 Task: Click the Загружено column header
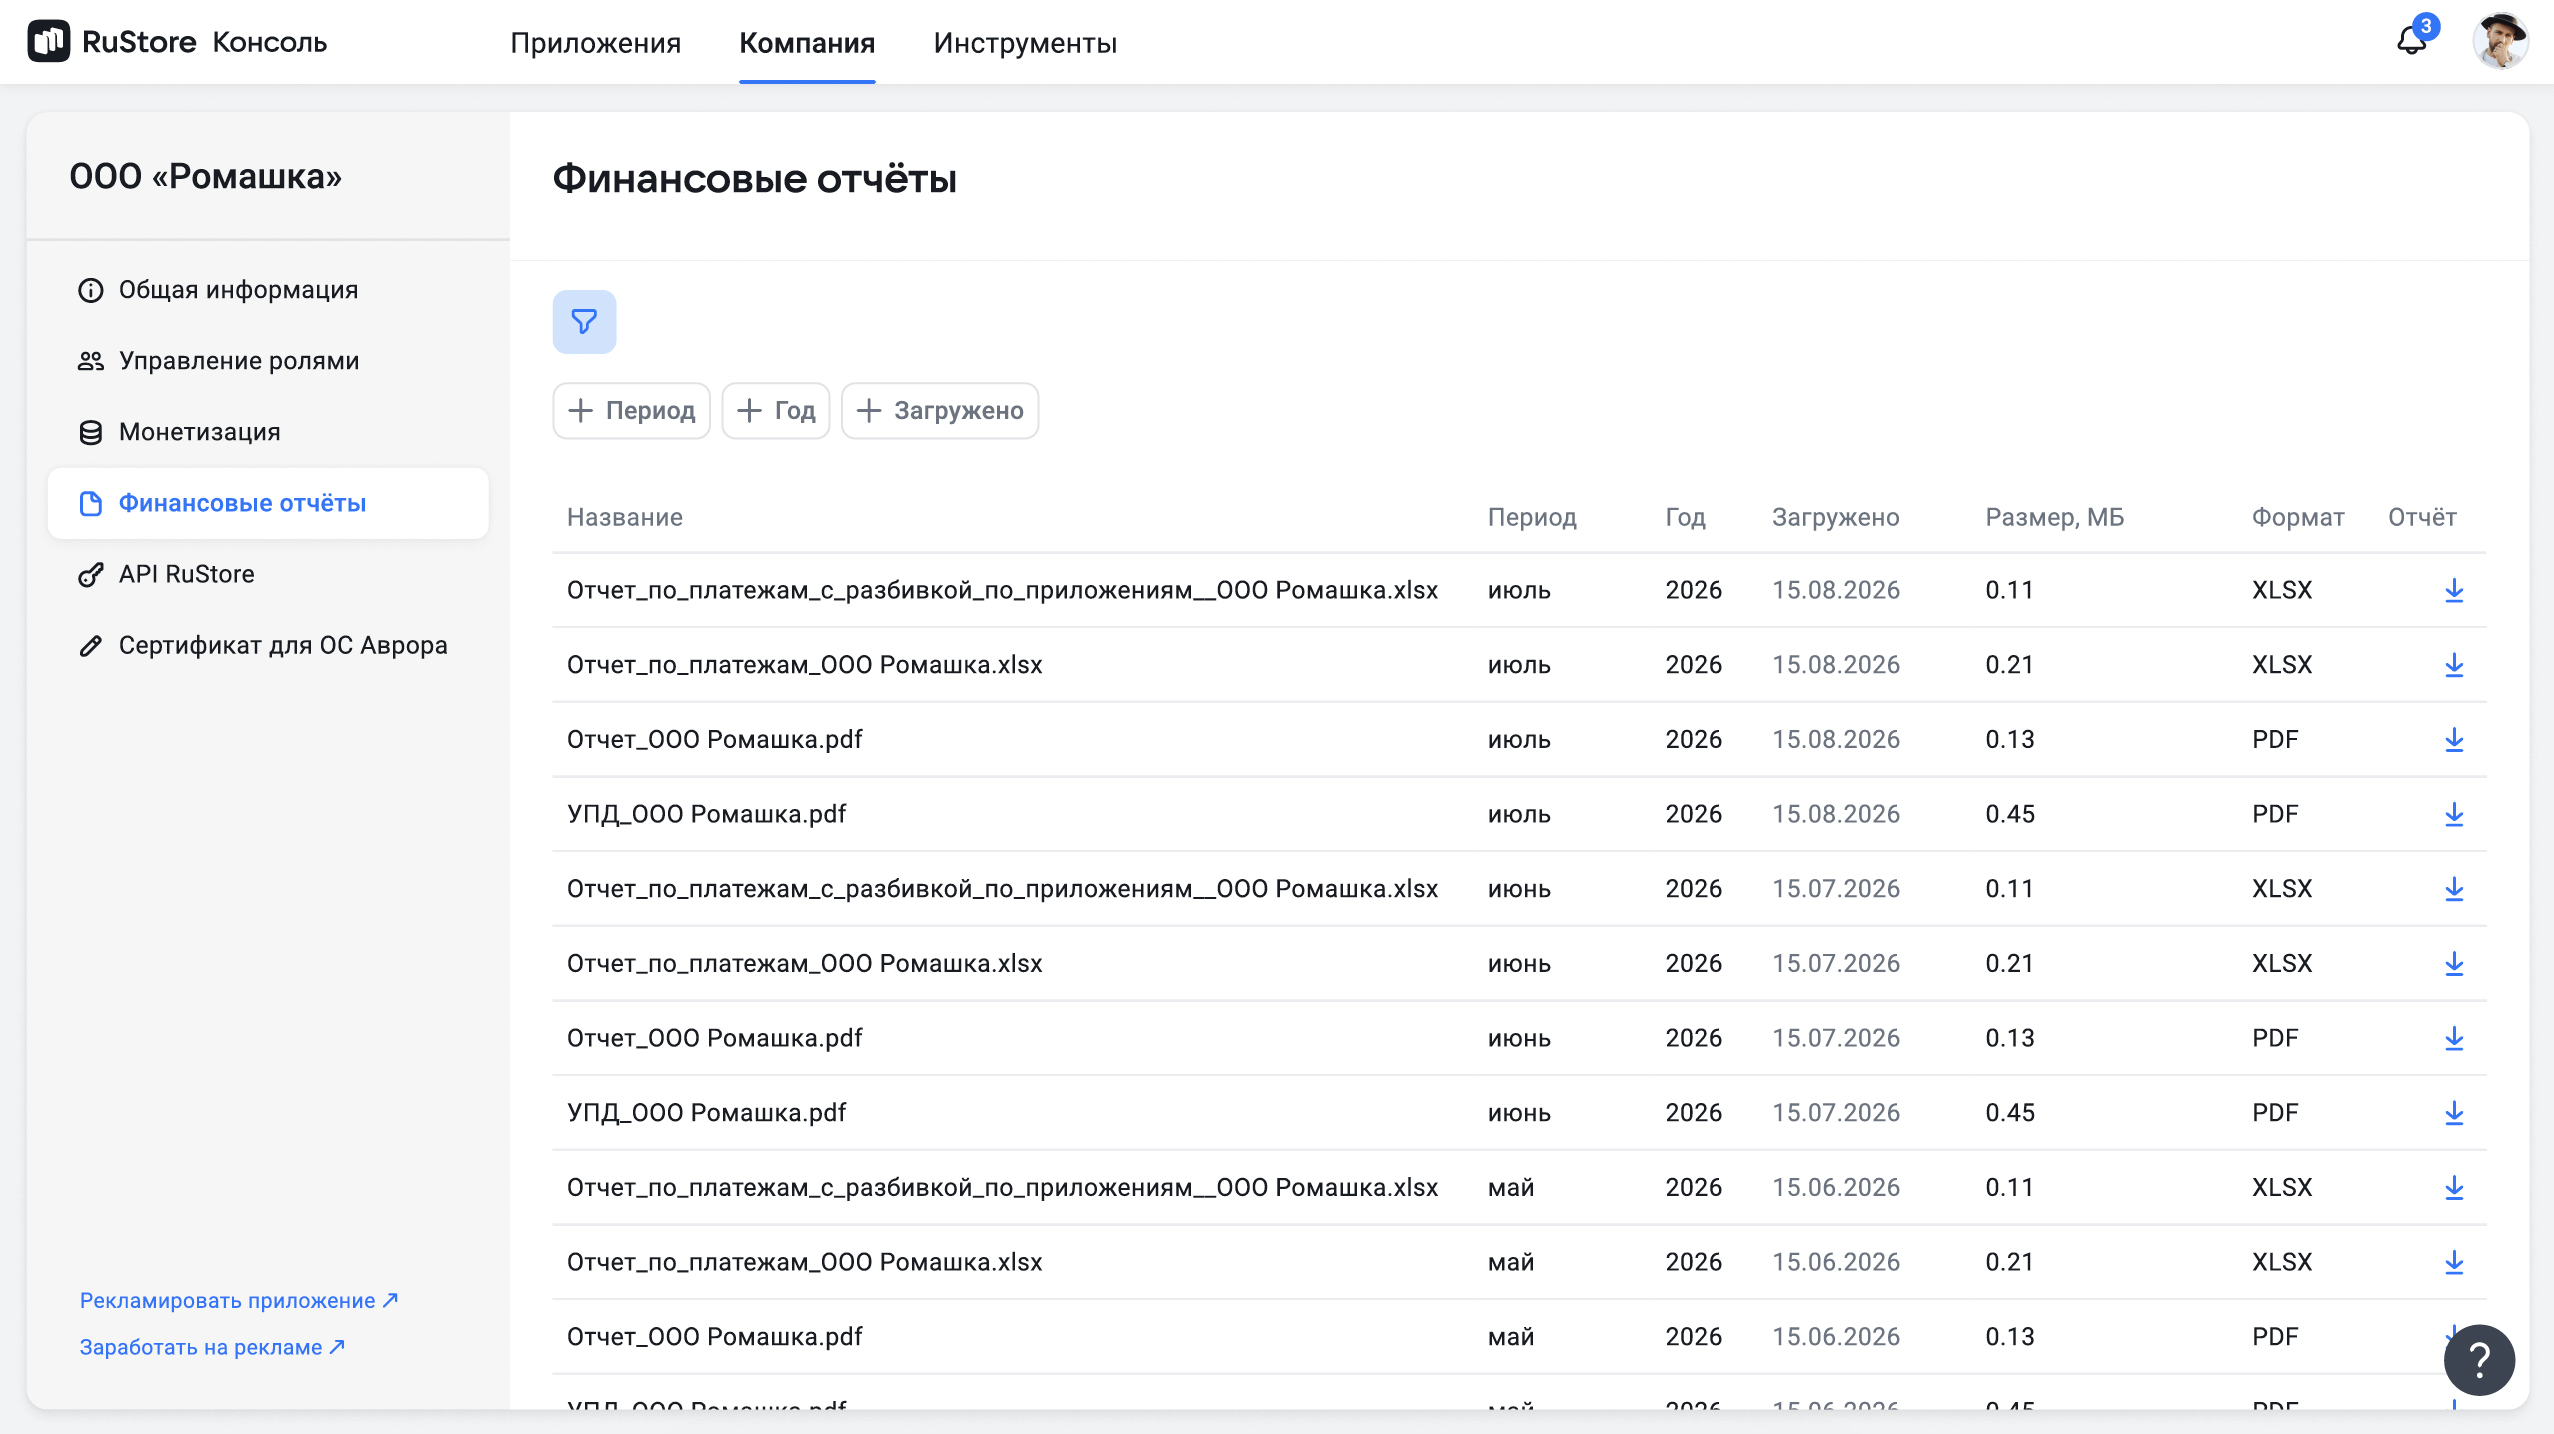[1836, 517]
